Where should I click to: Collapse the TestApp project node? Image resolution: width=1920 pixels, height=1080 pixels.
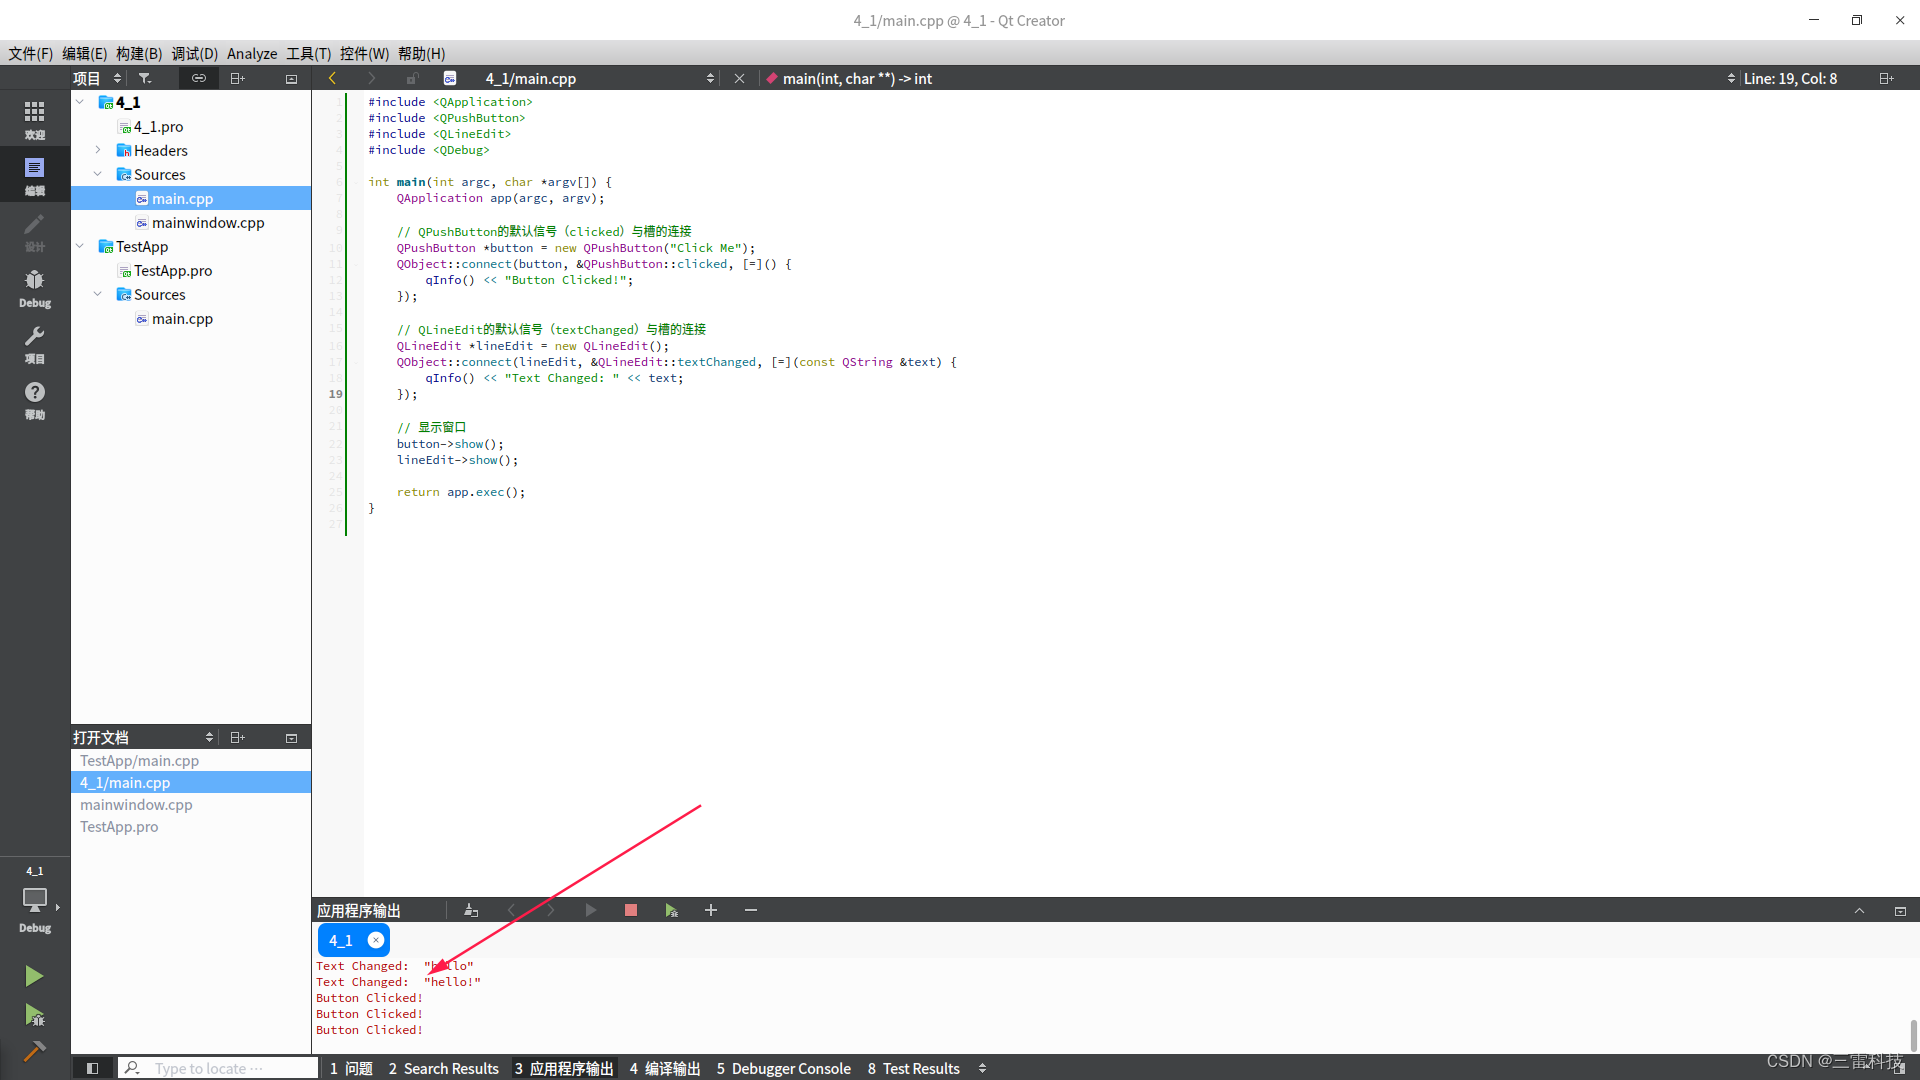tap(80, 246)
